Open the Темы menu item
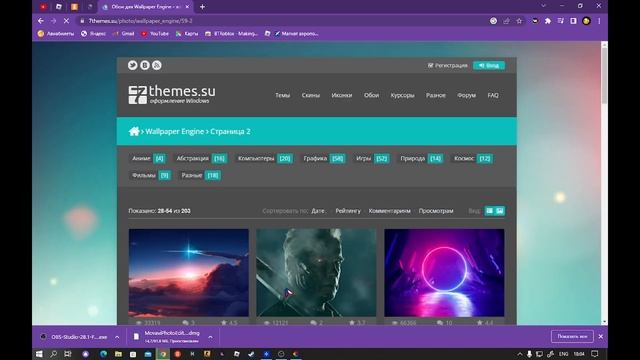The width and height of the screenshot is (640, 360). [282, 95]
